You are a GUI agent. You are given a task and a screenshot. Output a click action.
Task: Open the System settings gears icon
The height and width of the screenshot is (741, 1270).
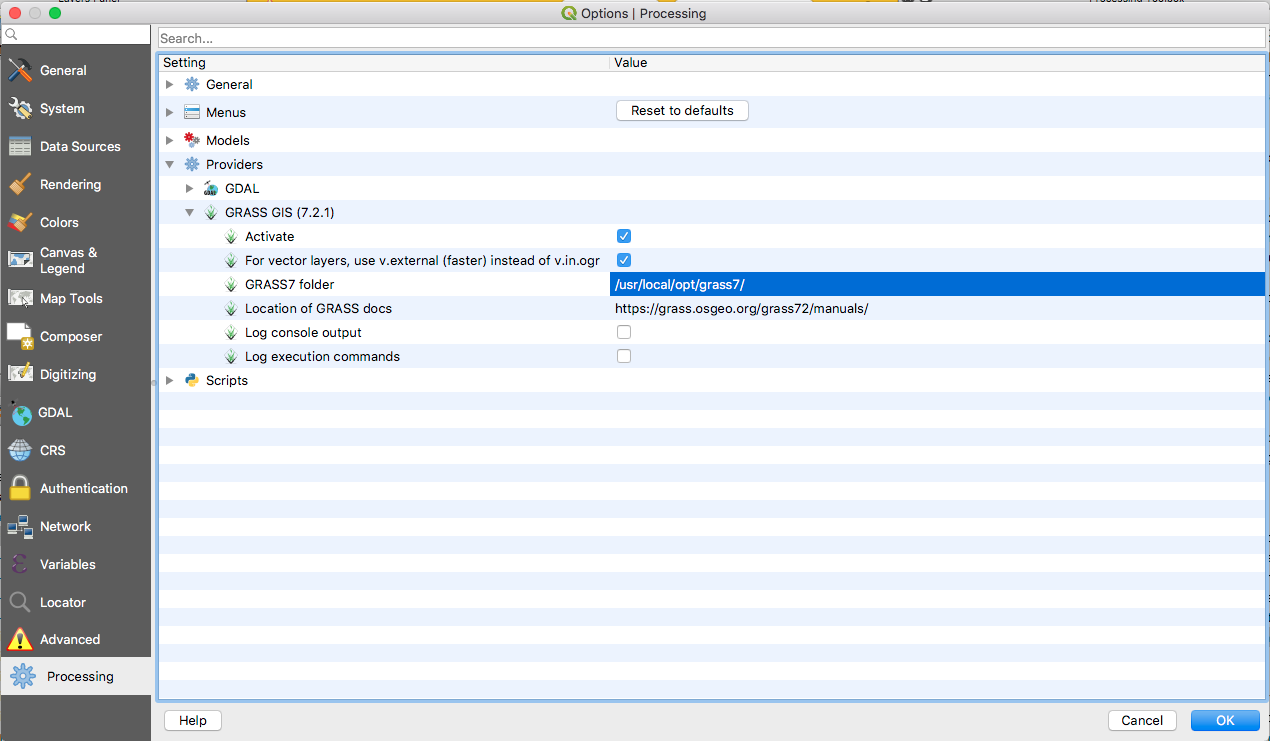click(x=20, y=109)
